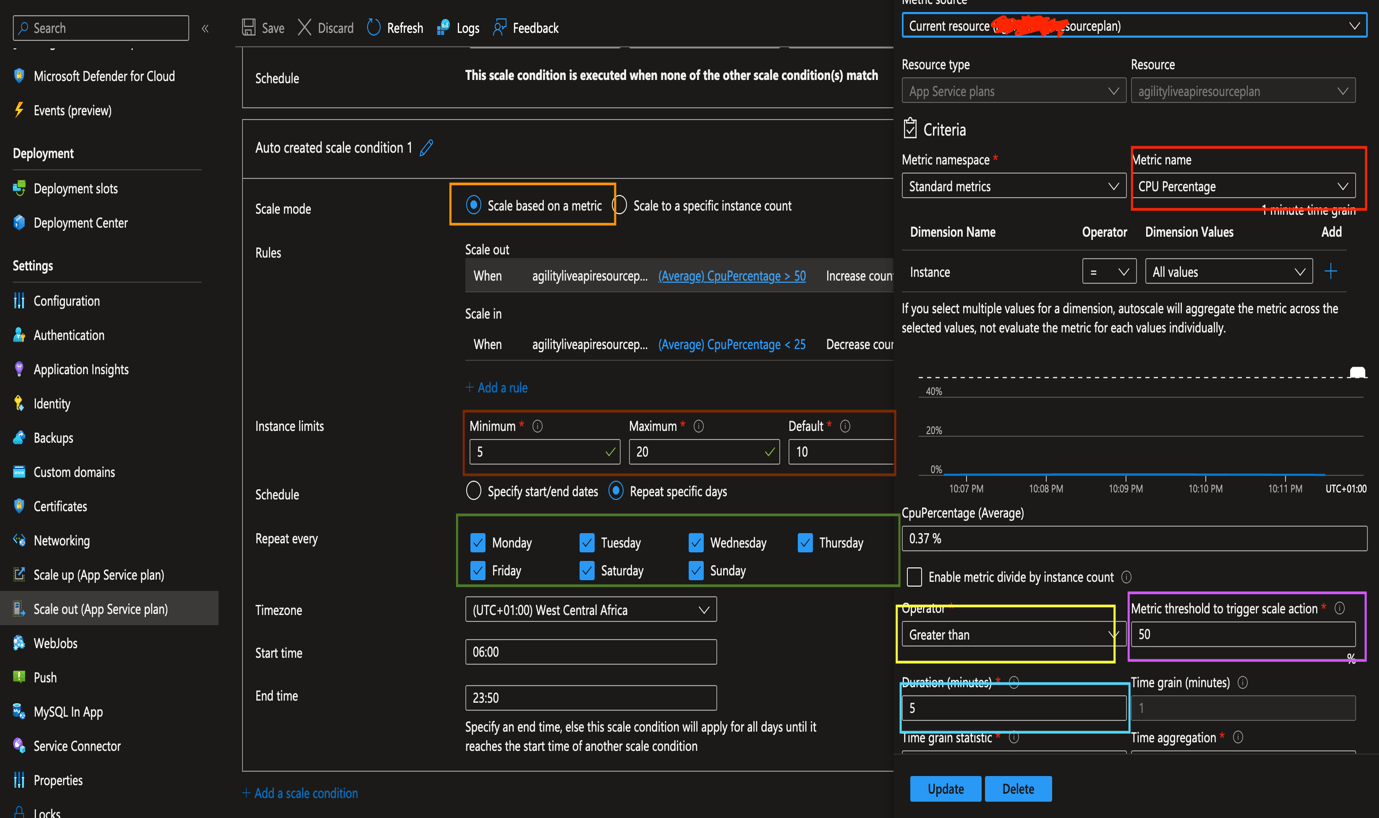The image size is (1379, 818).
Task: Click the sidebar Search box
Action: click(100, 28)
